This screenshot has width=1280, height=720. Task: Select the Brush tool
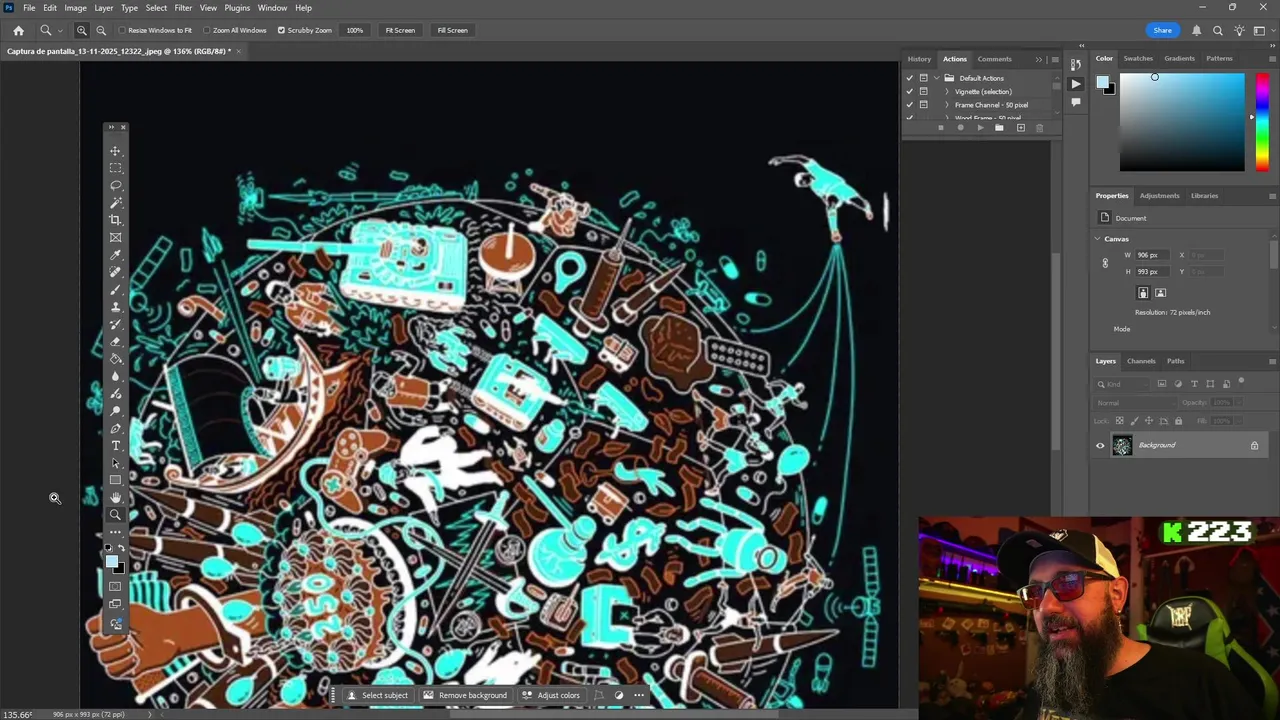[x=116, y=289]
